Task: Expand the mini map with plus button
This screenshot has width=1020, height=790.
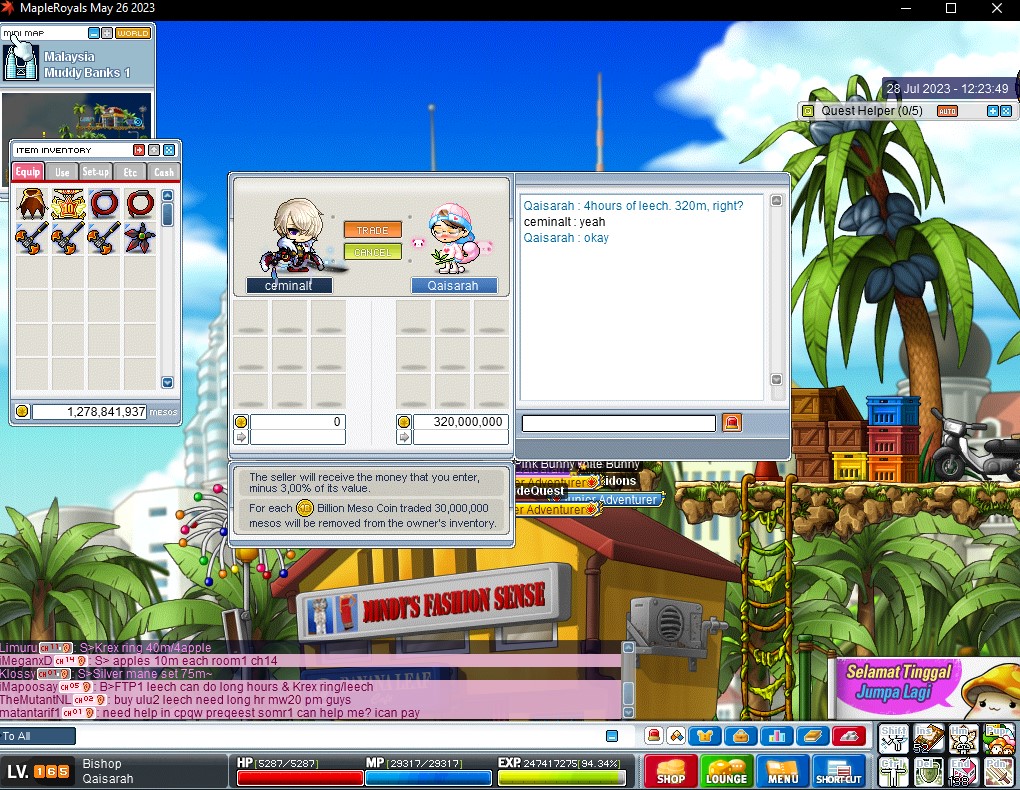Action: pyautogui.click(x=107, y=33)
